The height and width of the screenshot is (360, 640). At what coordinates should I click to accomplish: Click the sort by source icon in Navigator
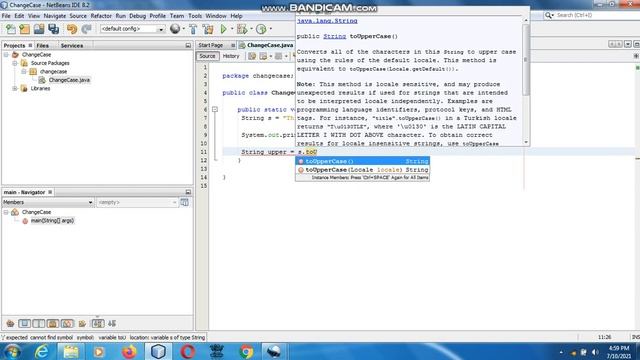[112, 324]
